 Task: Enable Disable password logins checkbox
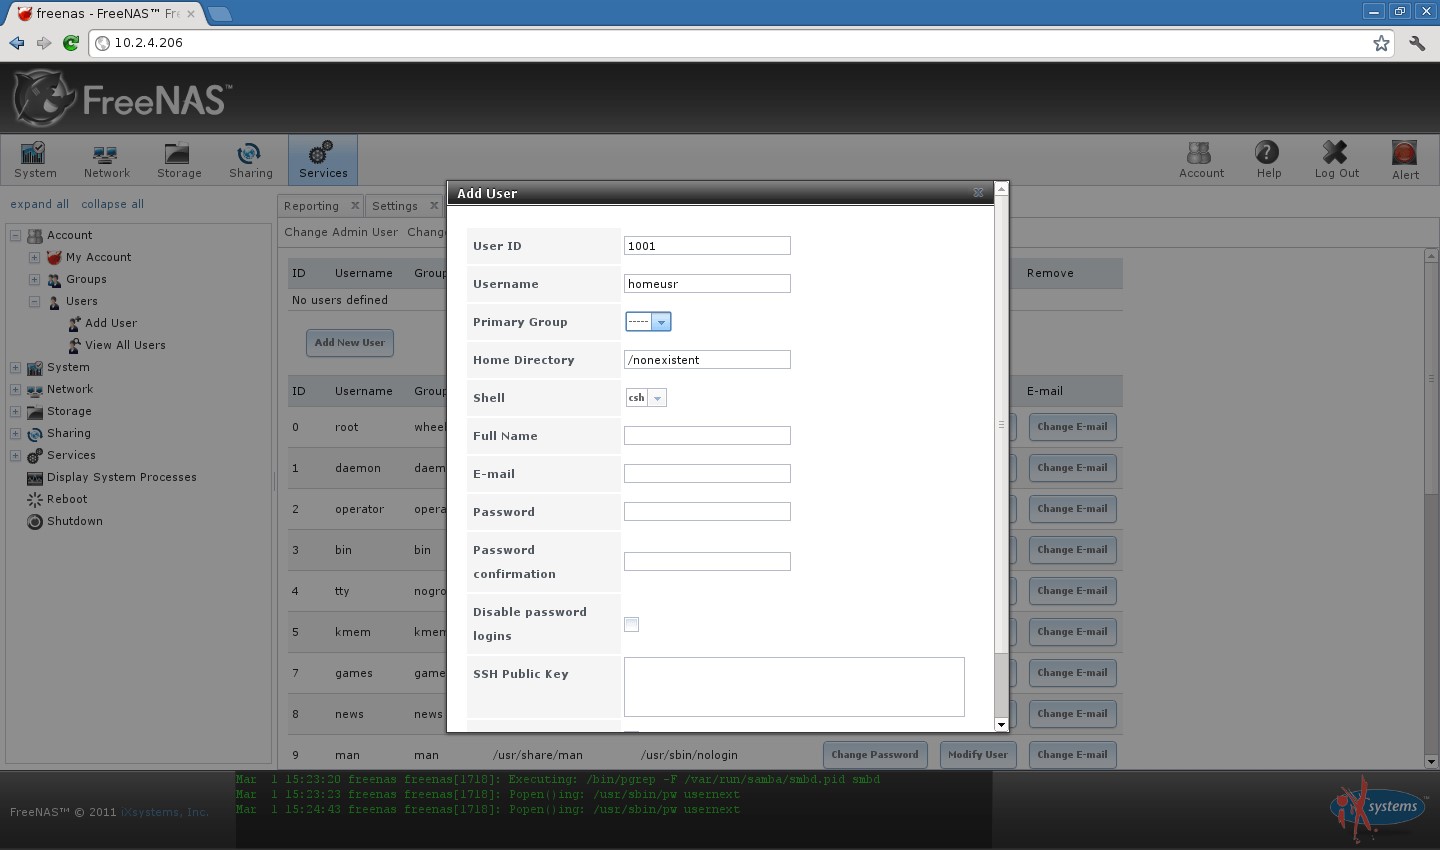click(x=631, y=623)
